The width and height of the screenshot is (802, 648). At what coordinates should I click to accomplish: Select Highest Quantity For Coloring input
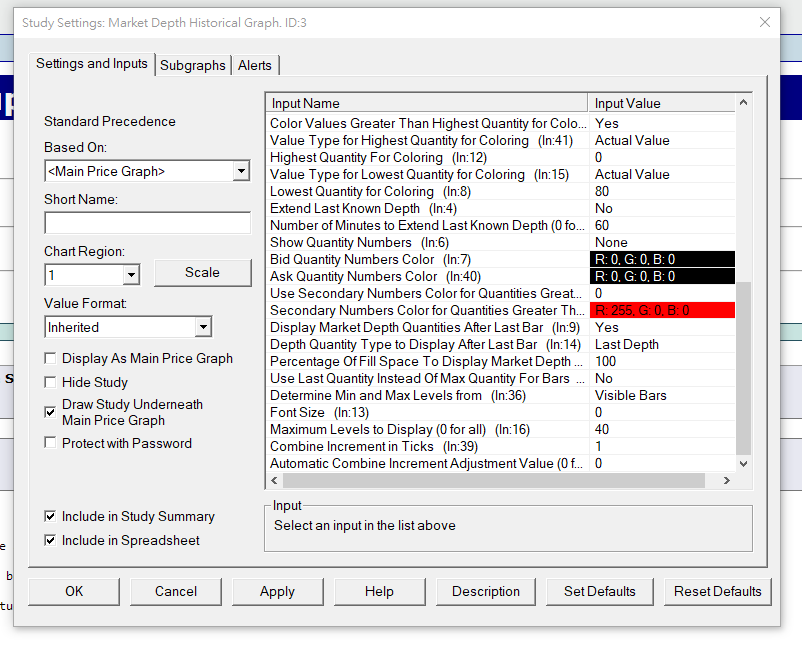[501, 158]
